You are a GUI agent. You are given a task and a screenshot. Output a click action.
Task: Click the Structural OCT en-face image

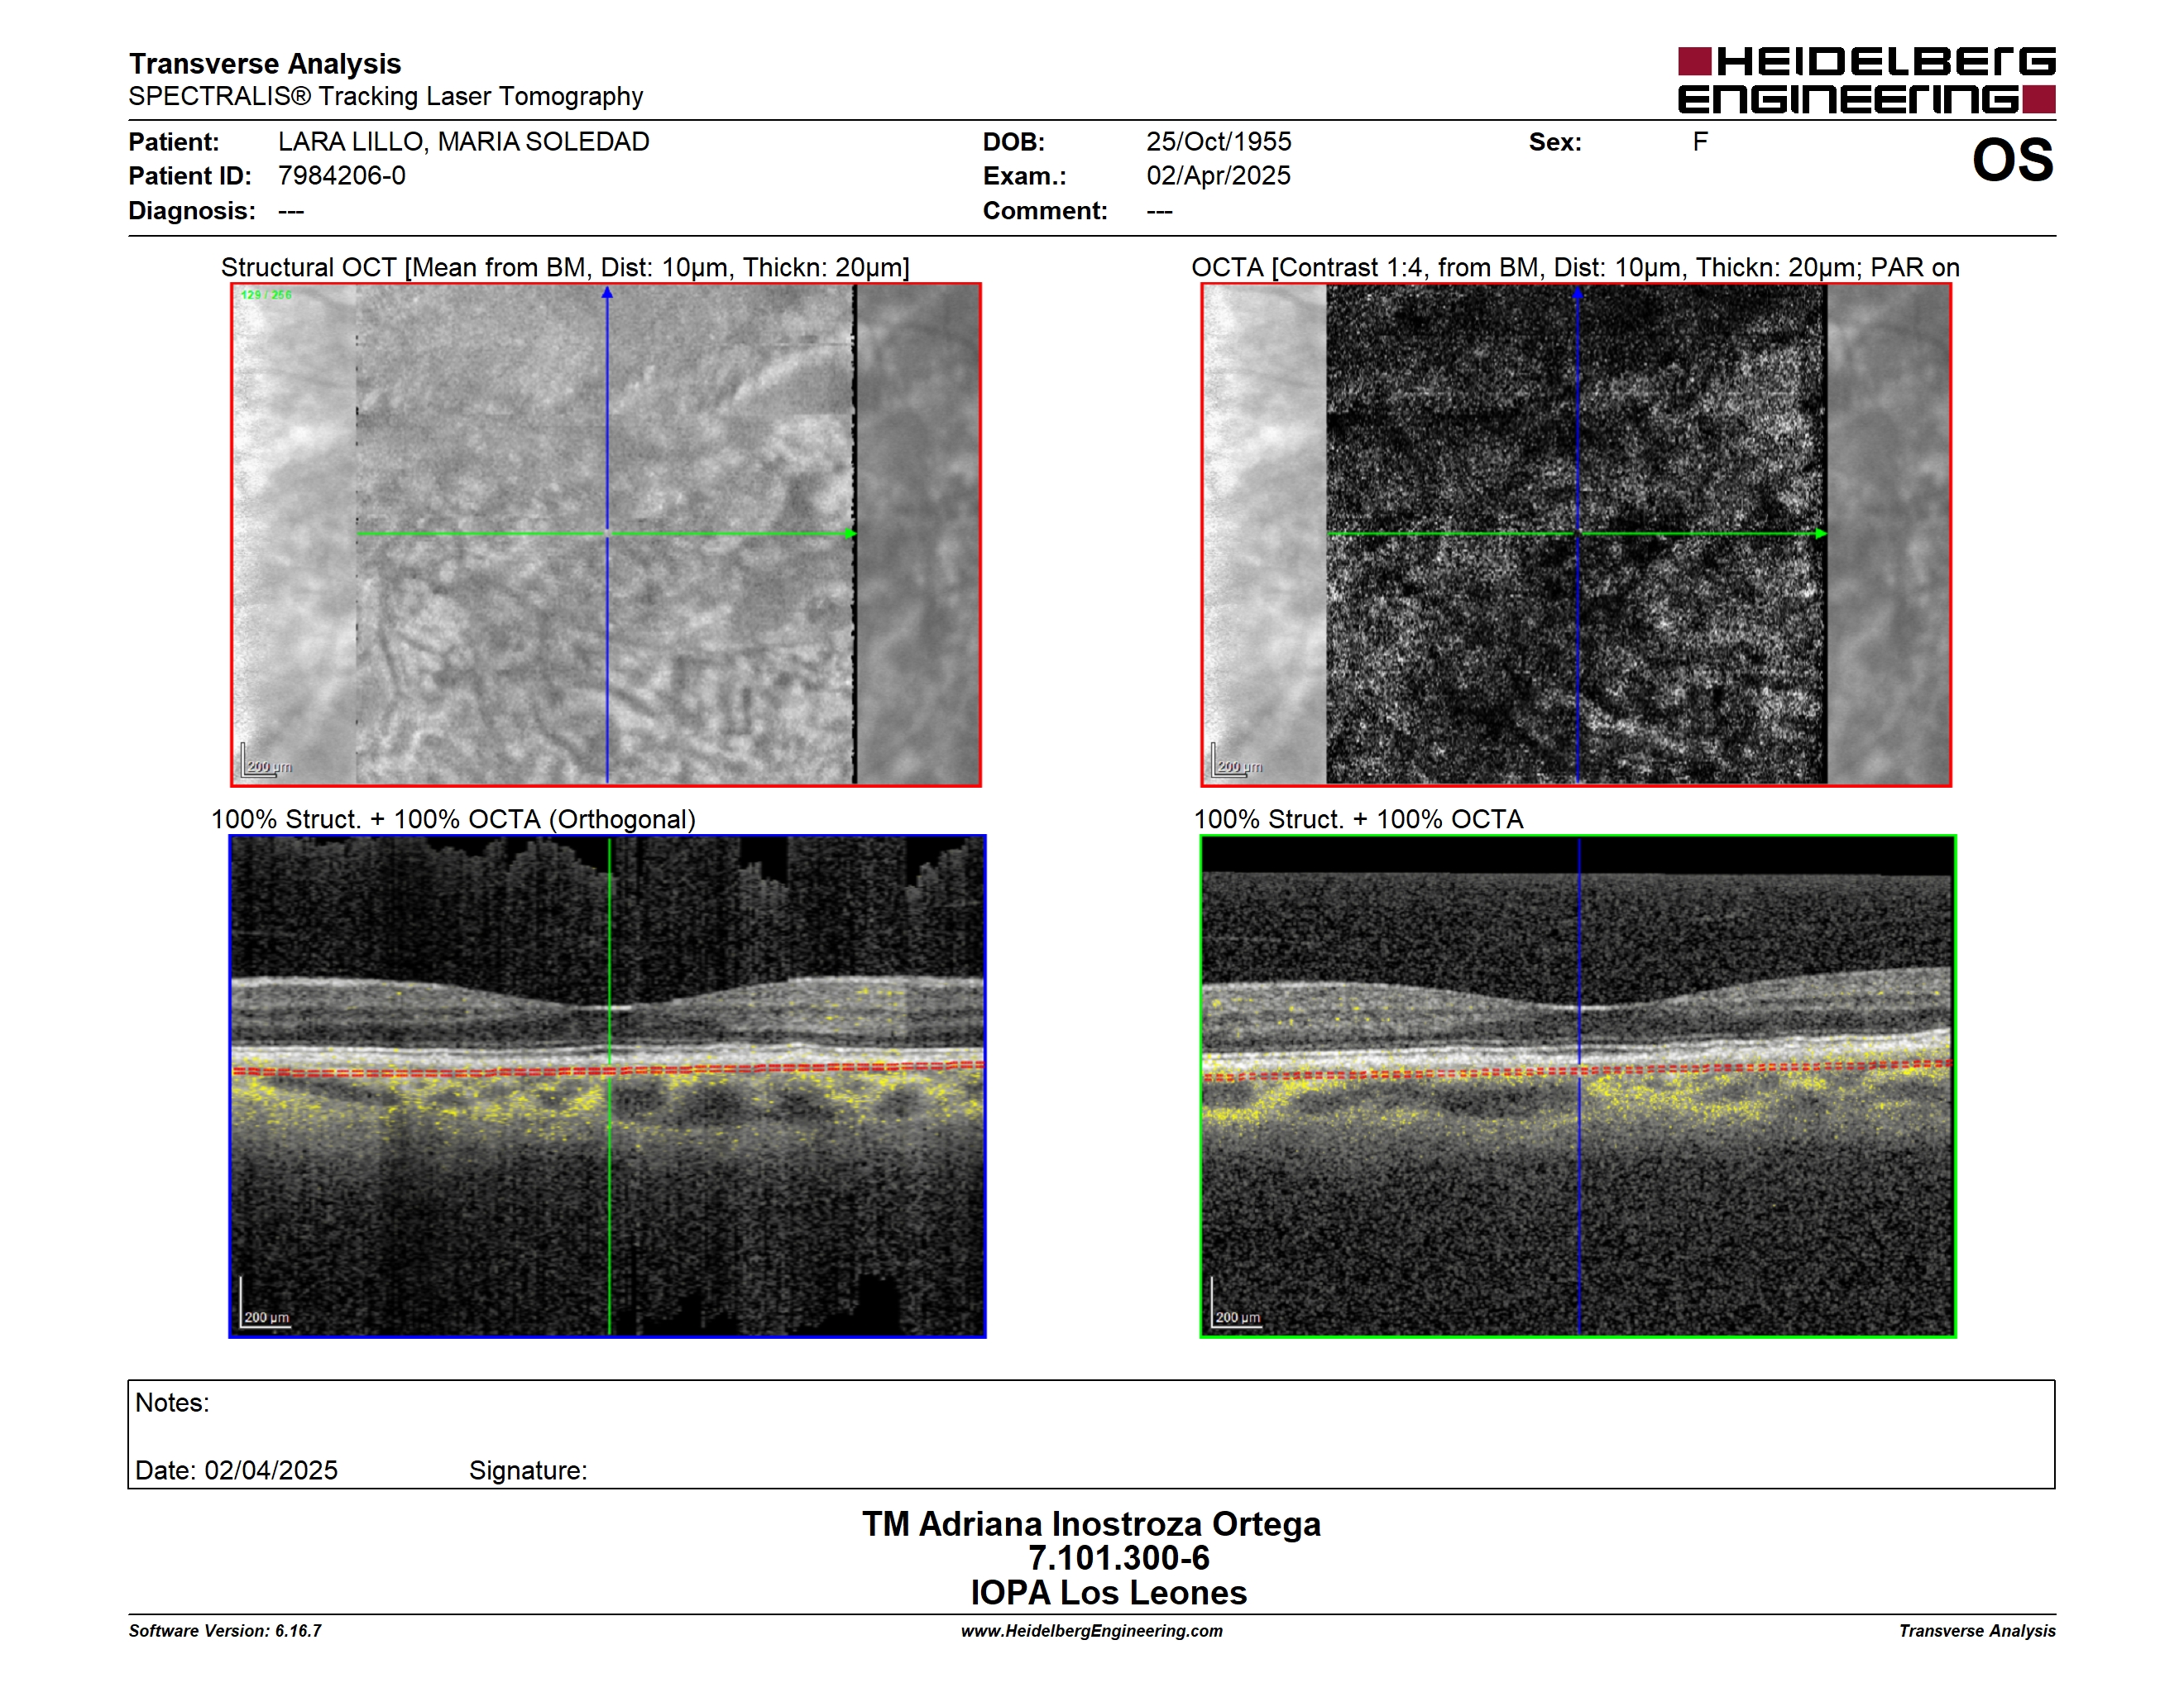(x=606, y=534)
